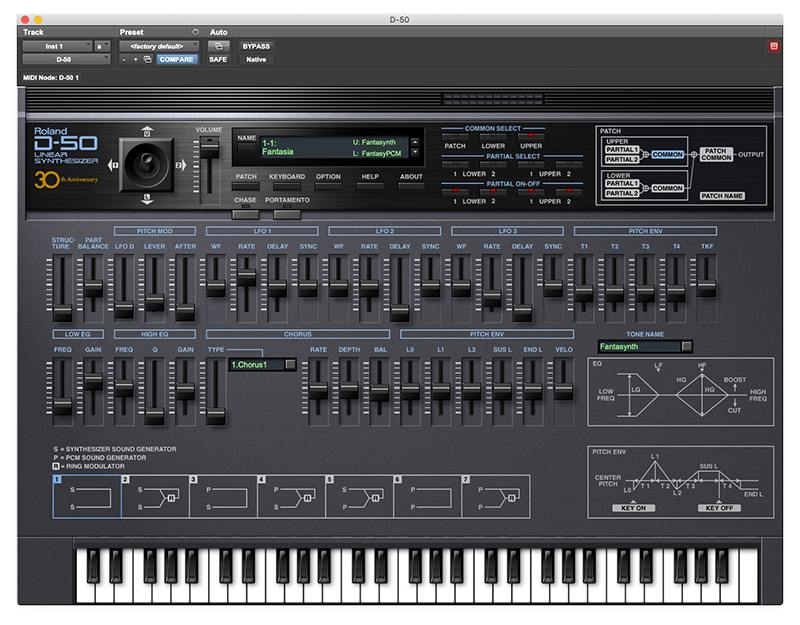800x625 pixels.
Task: Click the joystick up arrow
Action: point(147,132)
